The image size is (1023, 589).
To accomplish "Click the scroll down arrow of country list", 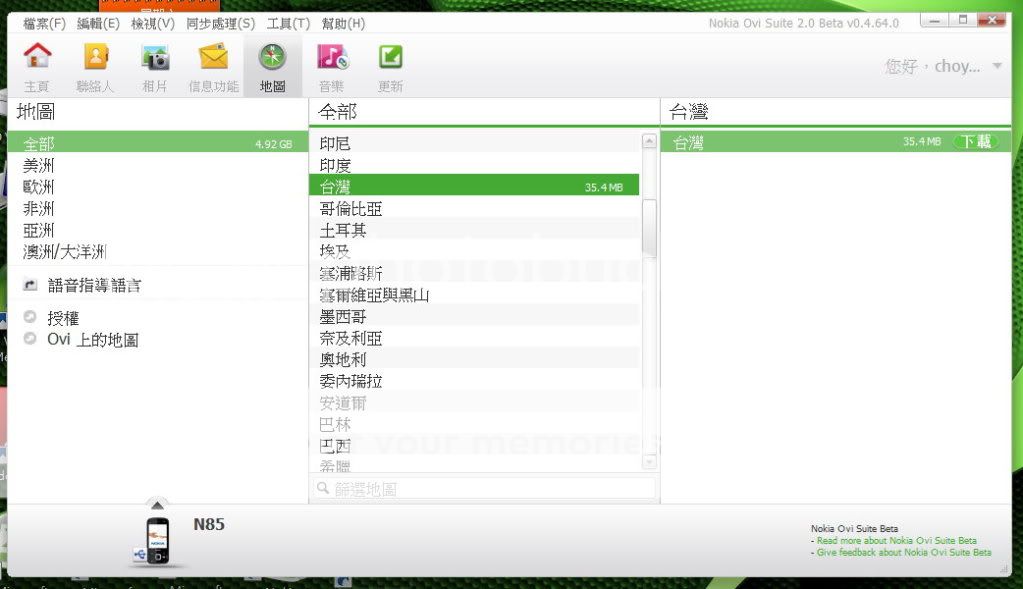I will pos(649,462).
